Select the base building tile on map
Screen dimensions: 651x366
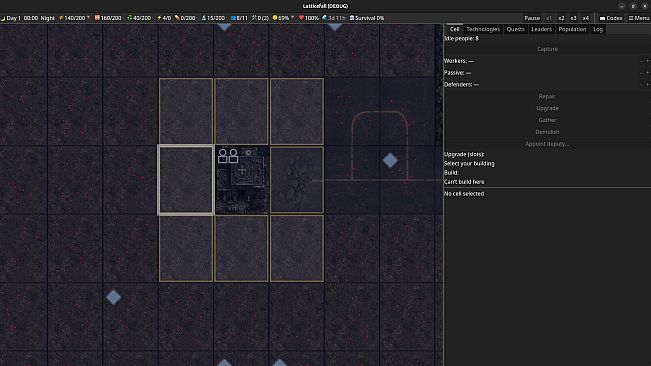click(242, 180)
